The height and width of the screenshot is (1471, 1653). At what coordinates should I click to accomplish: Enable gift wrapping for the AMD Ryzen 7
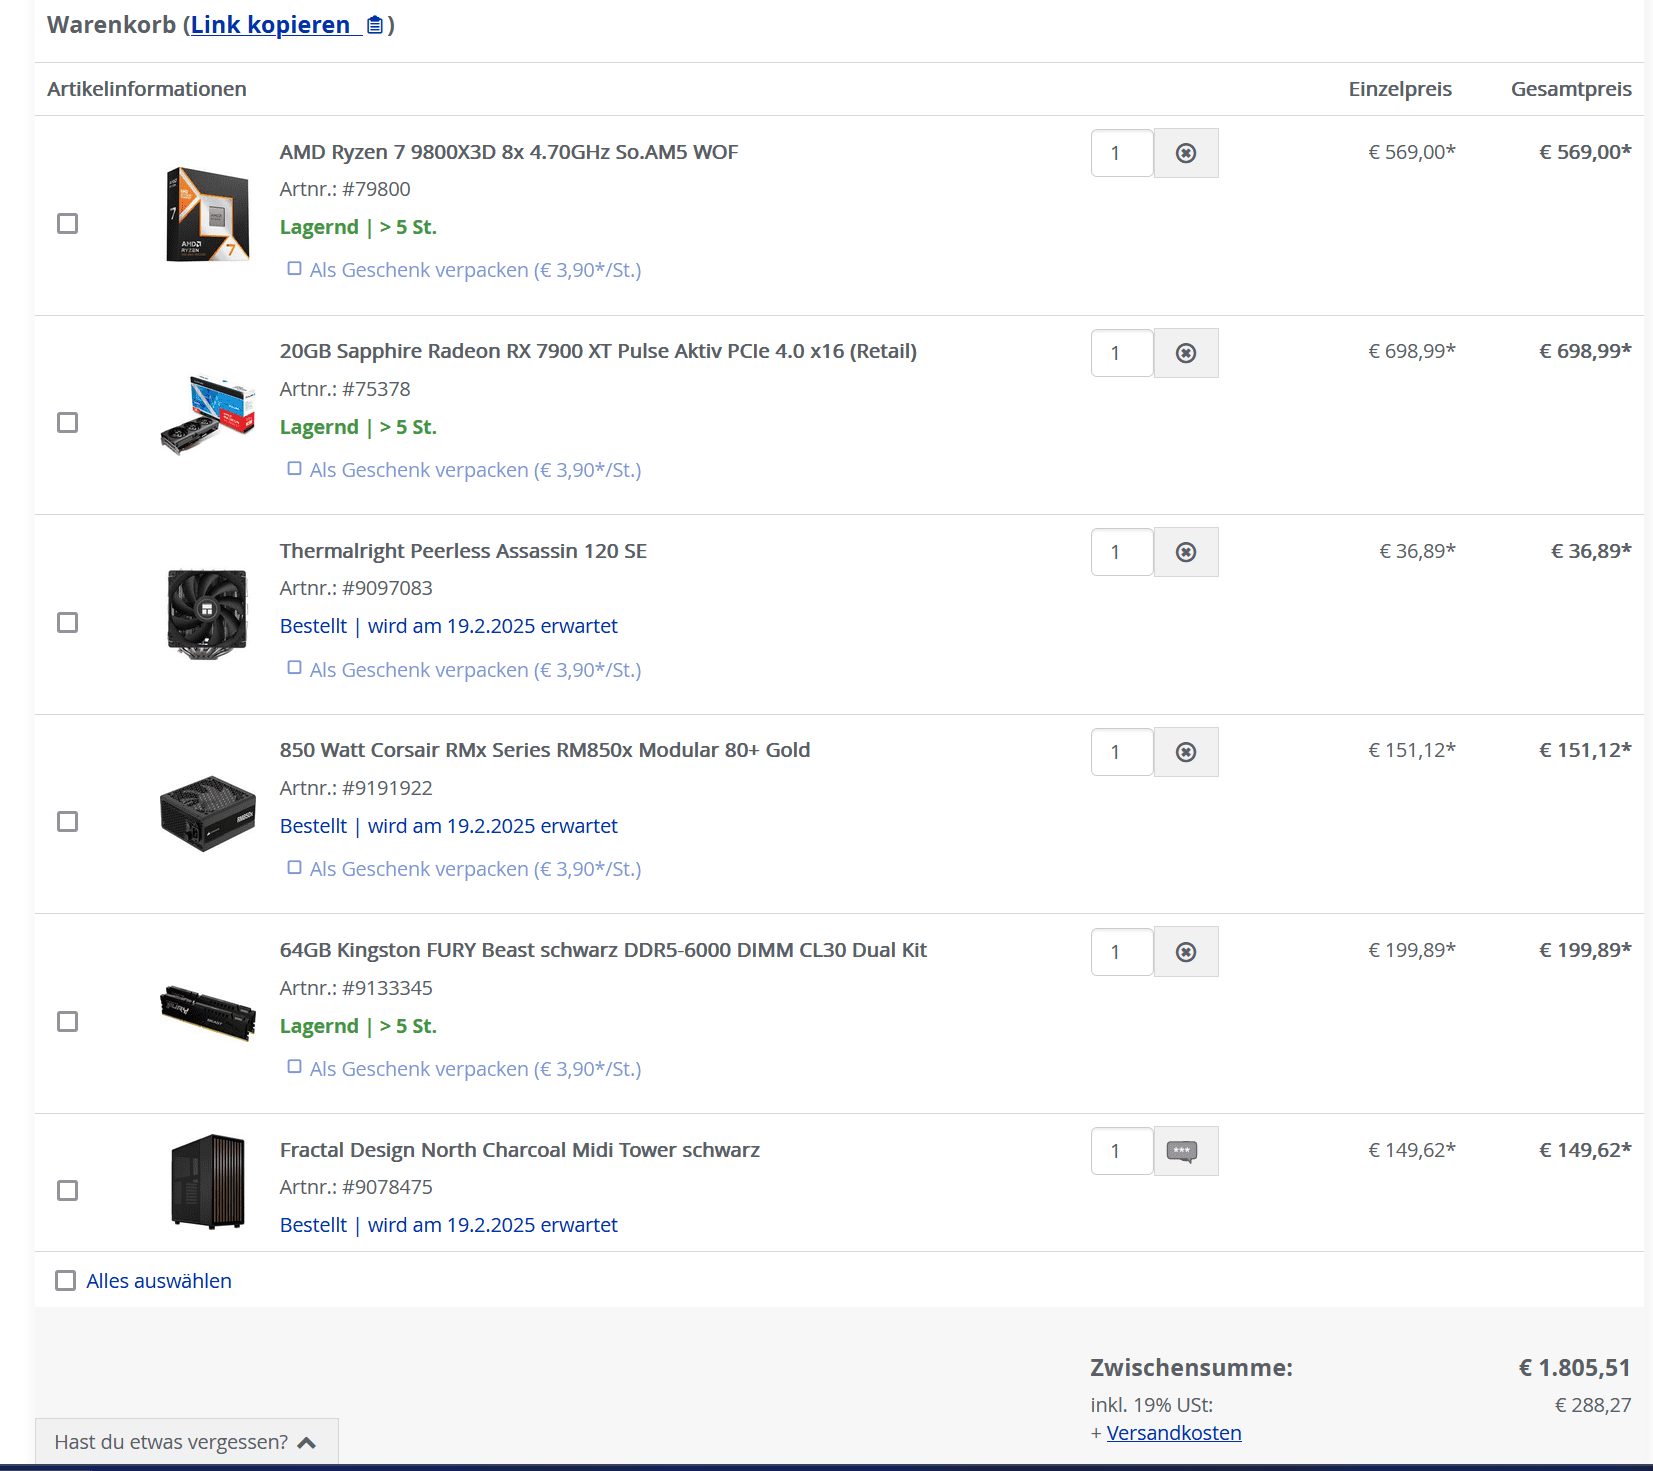click(294, 268)
